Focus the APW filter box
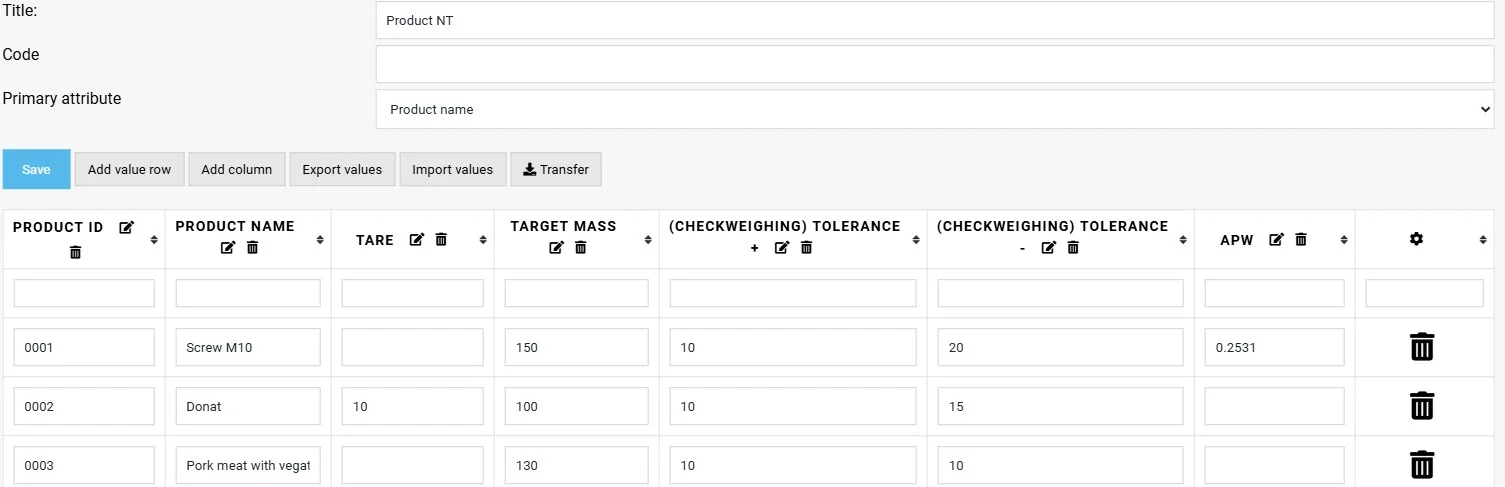 [1275, 293]
